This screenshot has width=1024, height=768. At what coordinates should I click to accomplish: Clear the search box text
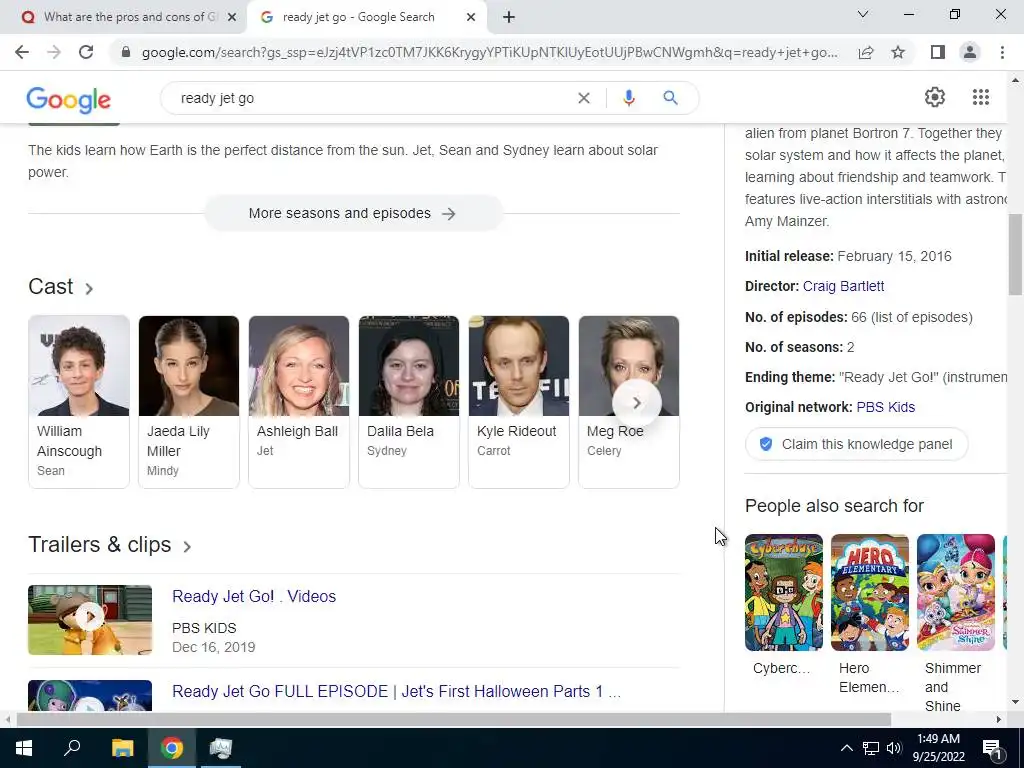(x=584, y=98)
